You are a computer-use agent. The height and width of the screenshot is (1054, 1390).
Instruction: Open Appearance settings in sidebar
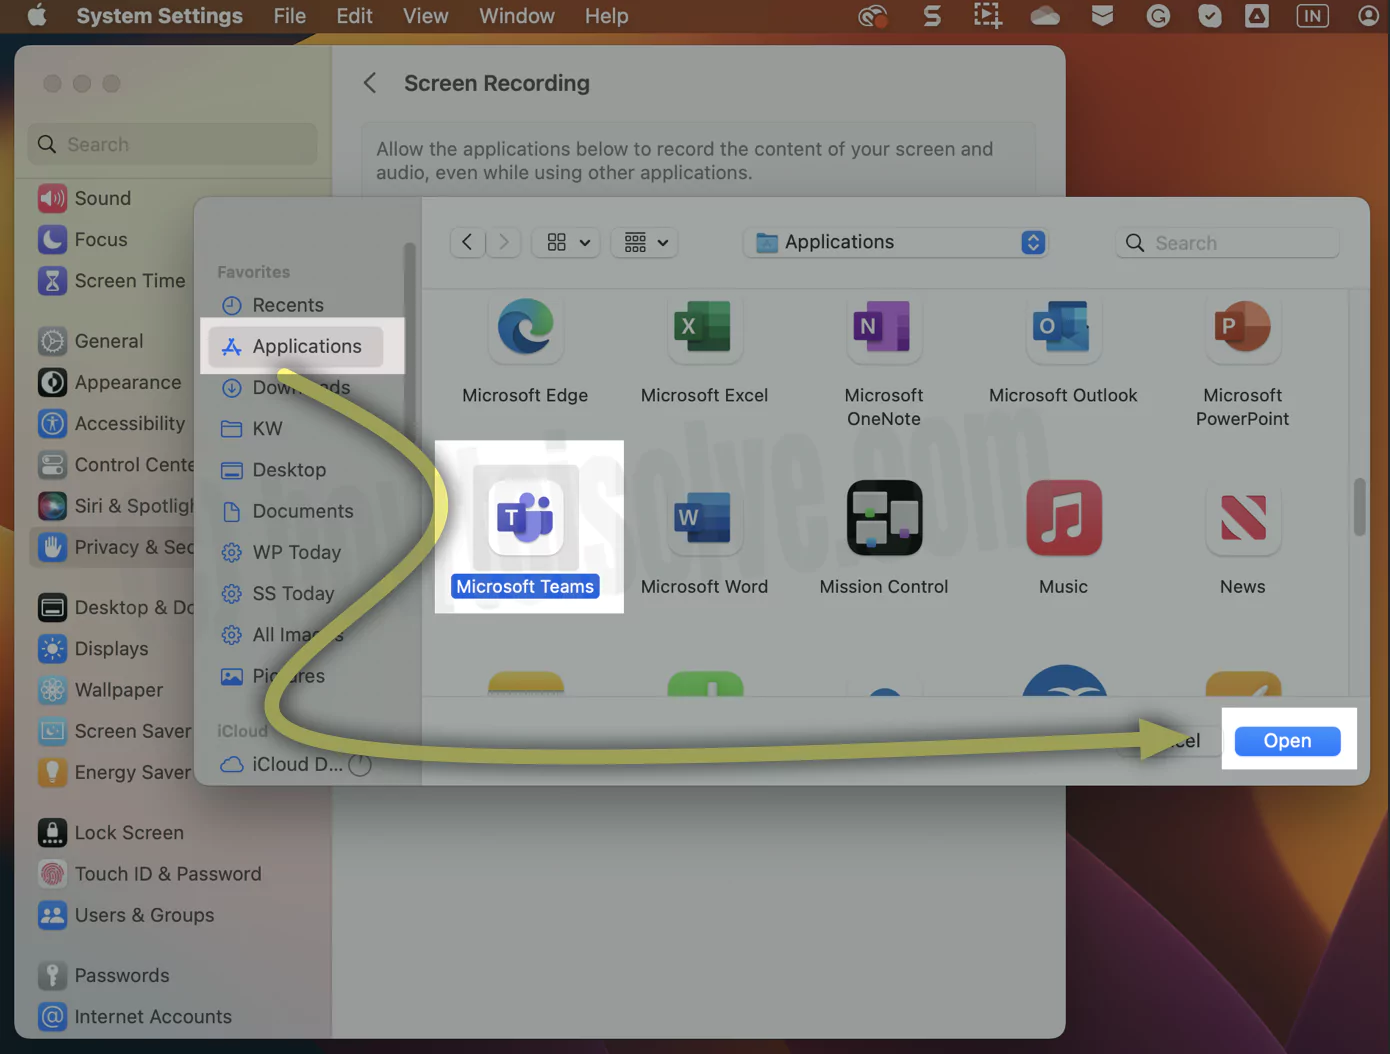coord(112,382)
